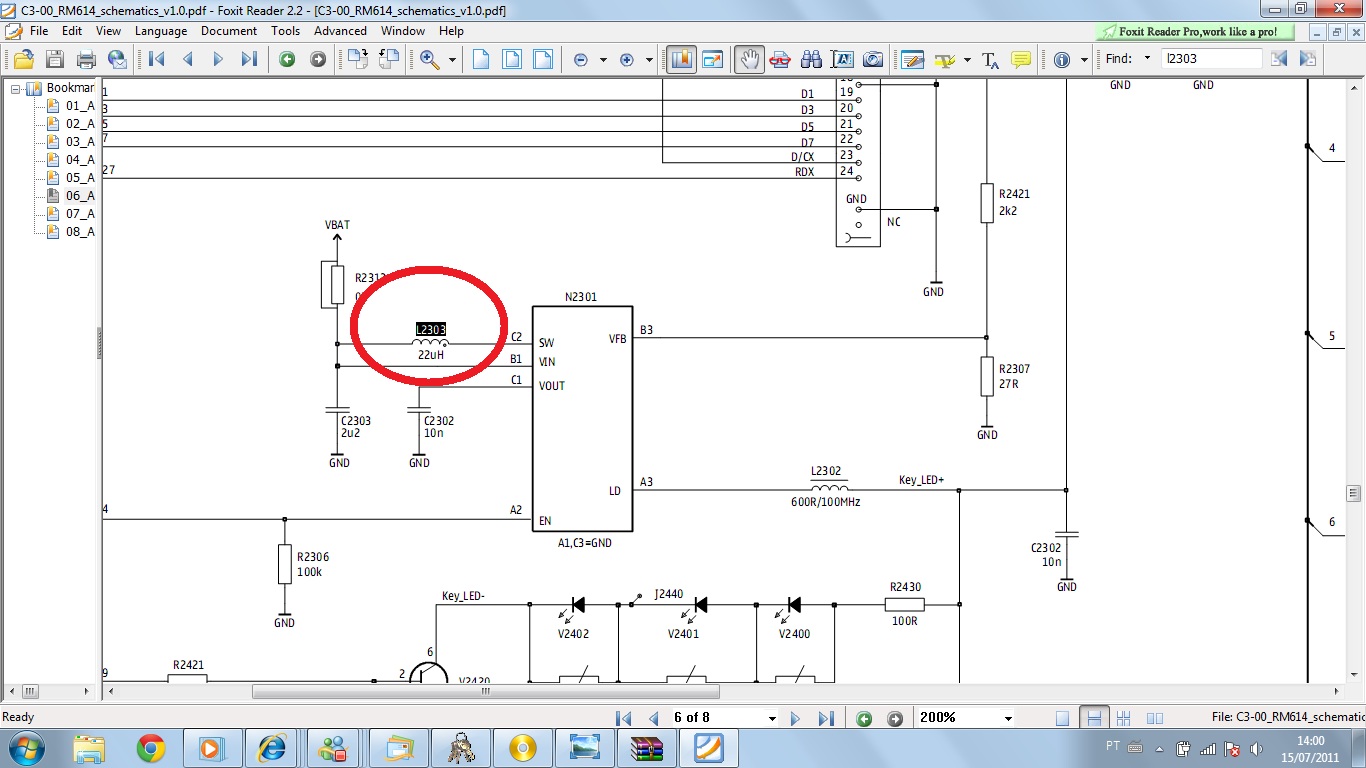The width and height of the screenshot is (1366, 768).
Task: Open the Edit menu
Action: click(x=72, y=31)
